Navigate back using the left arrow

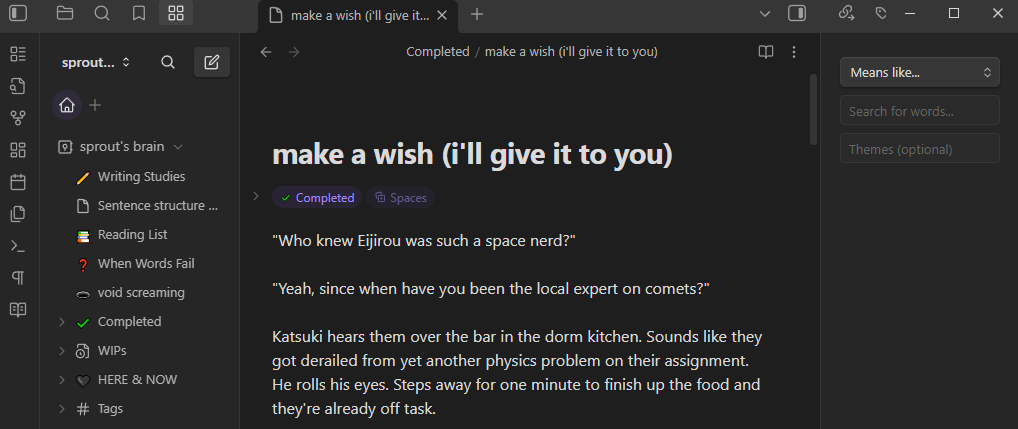(265, 52)
